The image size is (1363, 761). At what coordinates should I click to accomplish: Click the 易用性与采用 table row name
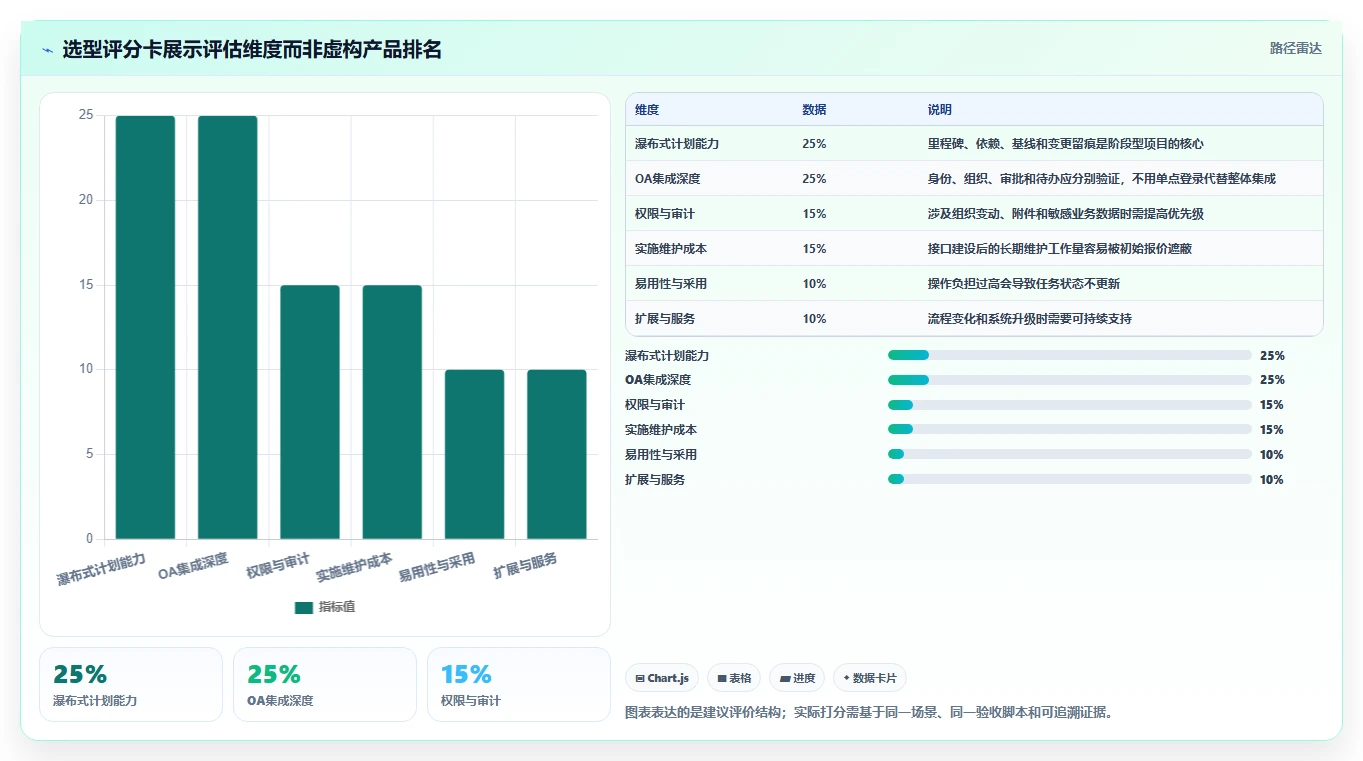coord(671,284)
